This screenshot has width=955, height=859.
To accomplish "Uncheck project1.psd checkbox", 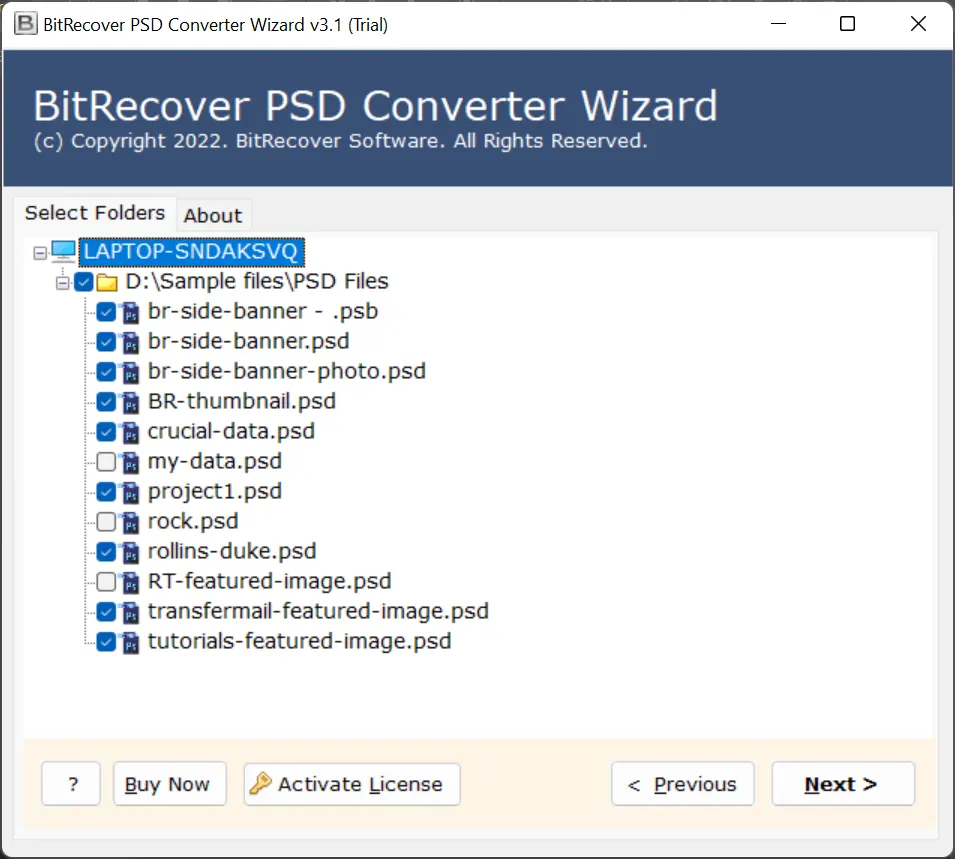I will pyautogui.click(x=106, y=492).
